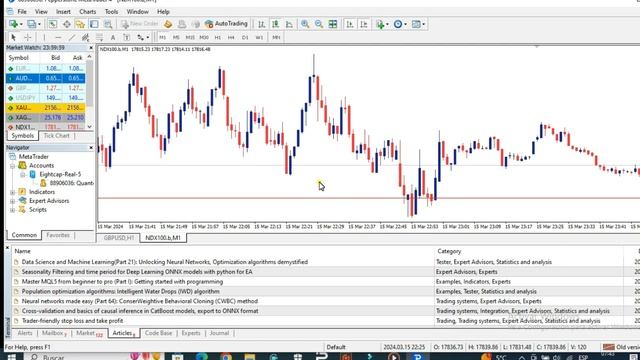Open the Strategy Tester from the toolbar

108,24
